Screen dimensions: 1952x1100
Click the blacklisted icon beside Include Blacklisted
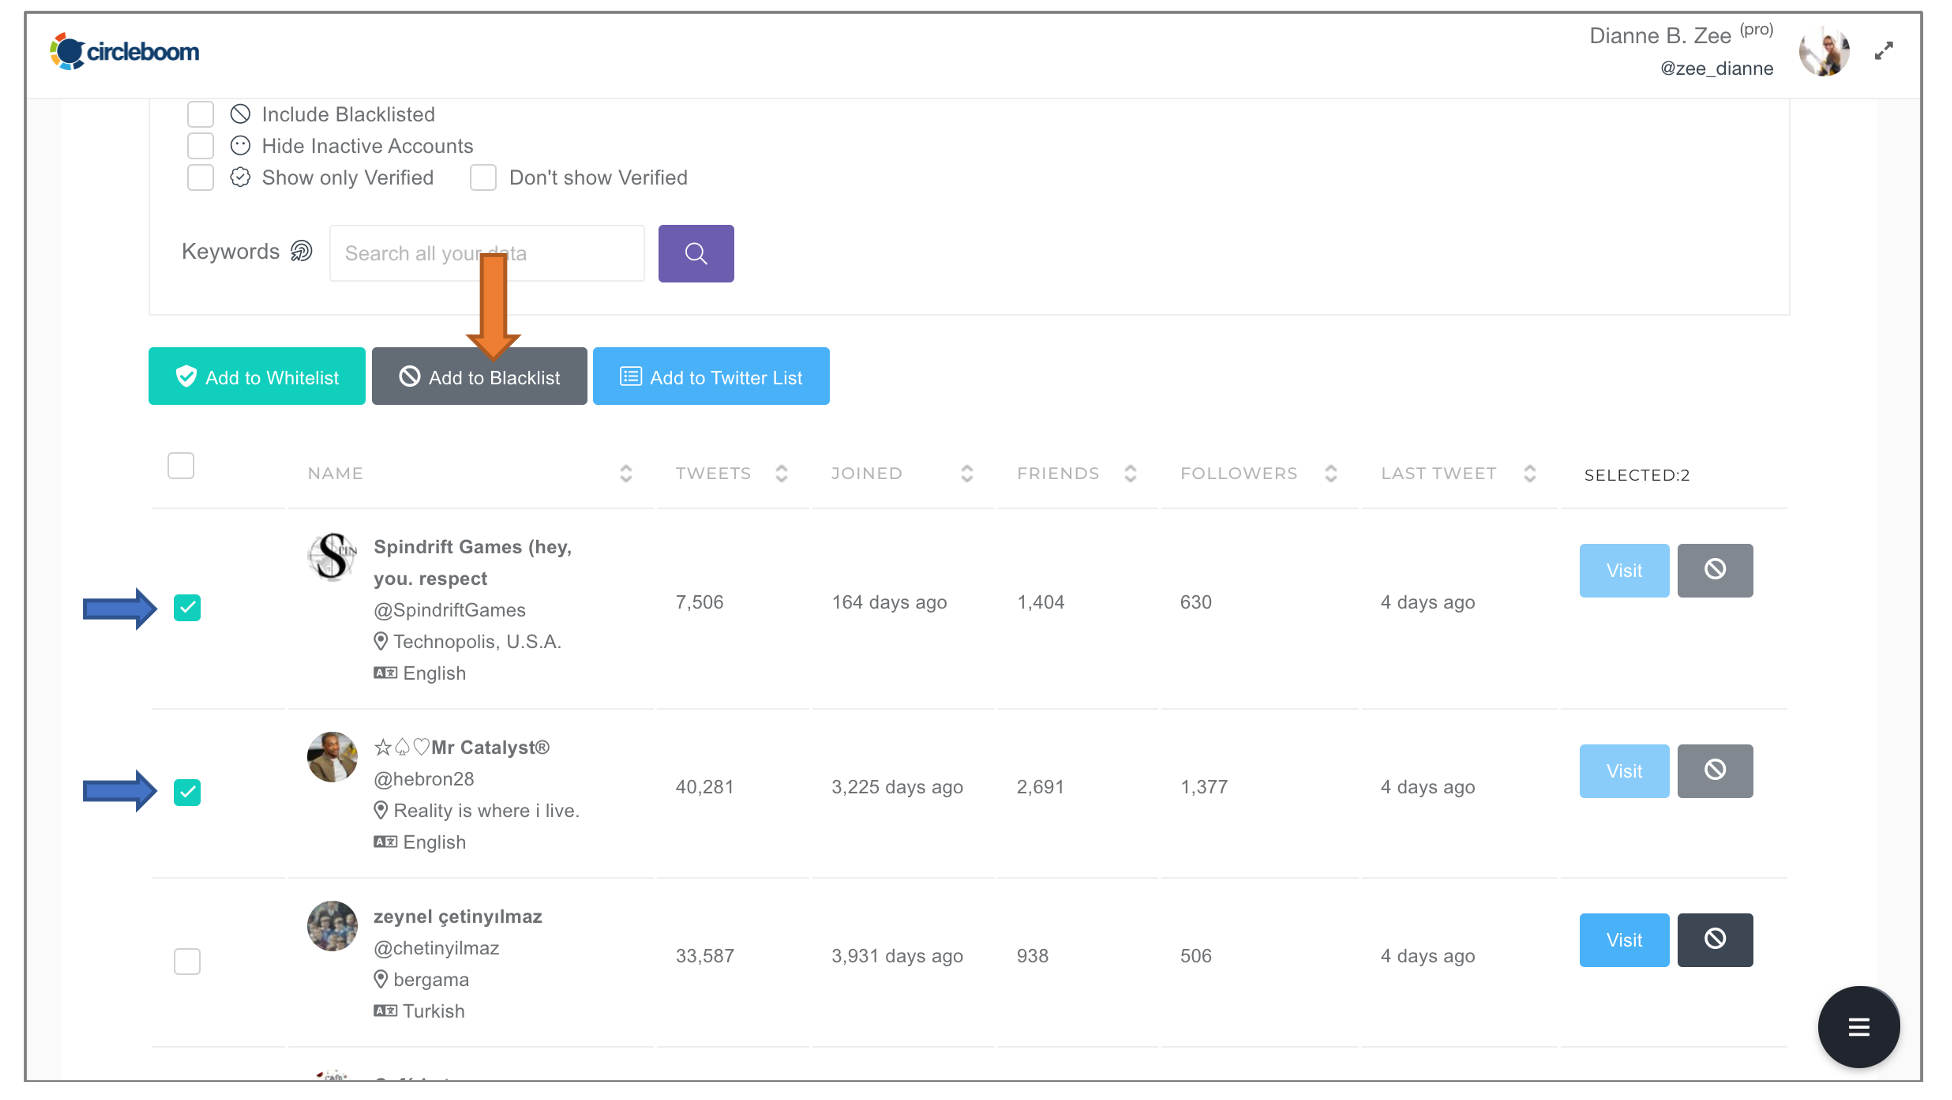coord(240,114)
